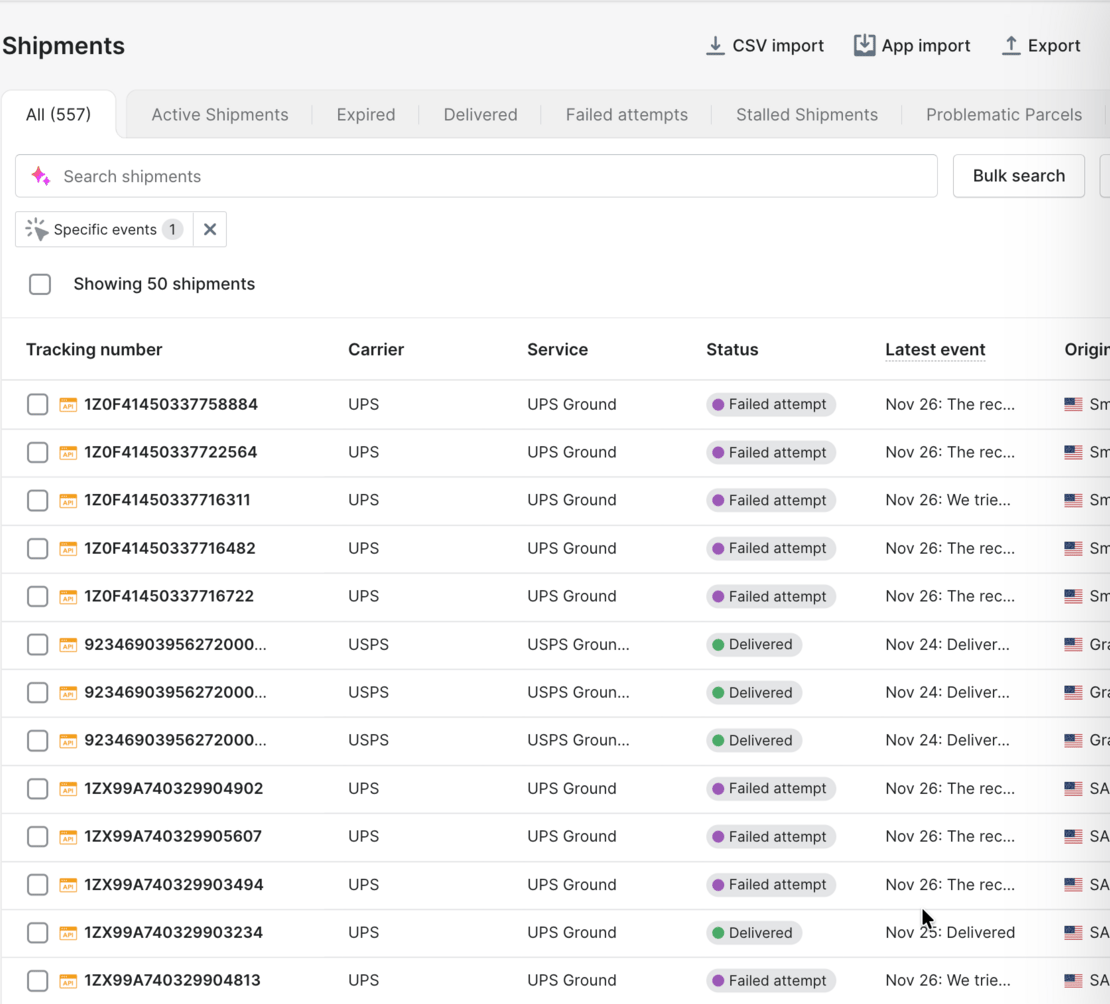Tick checkbox for shipment 1Z0F41450337716722
Viewport: 1110px width, 1004px height.
[38, 597]
